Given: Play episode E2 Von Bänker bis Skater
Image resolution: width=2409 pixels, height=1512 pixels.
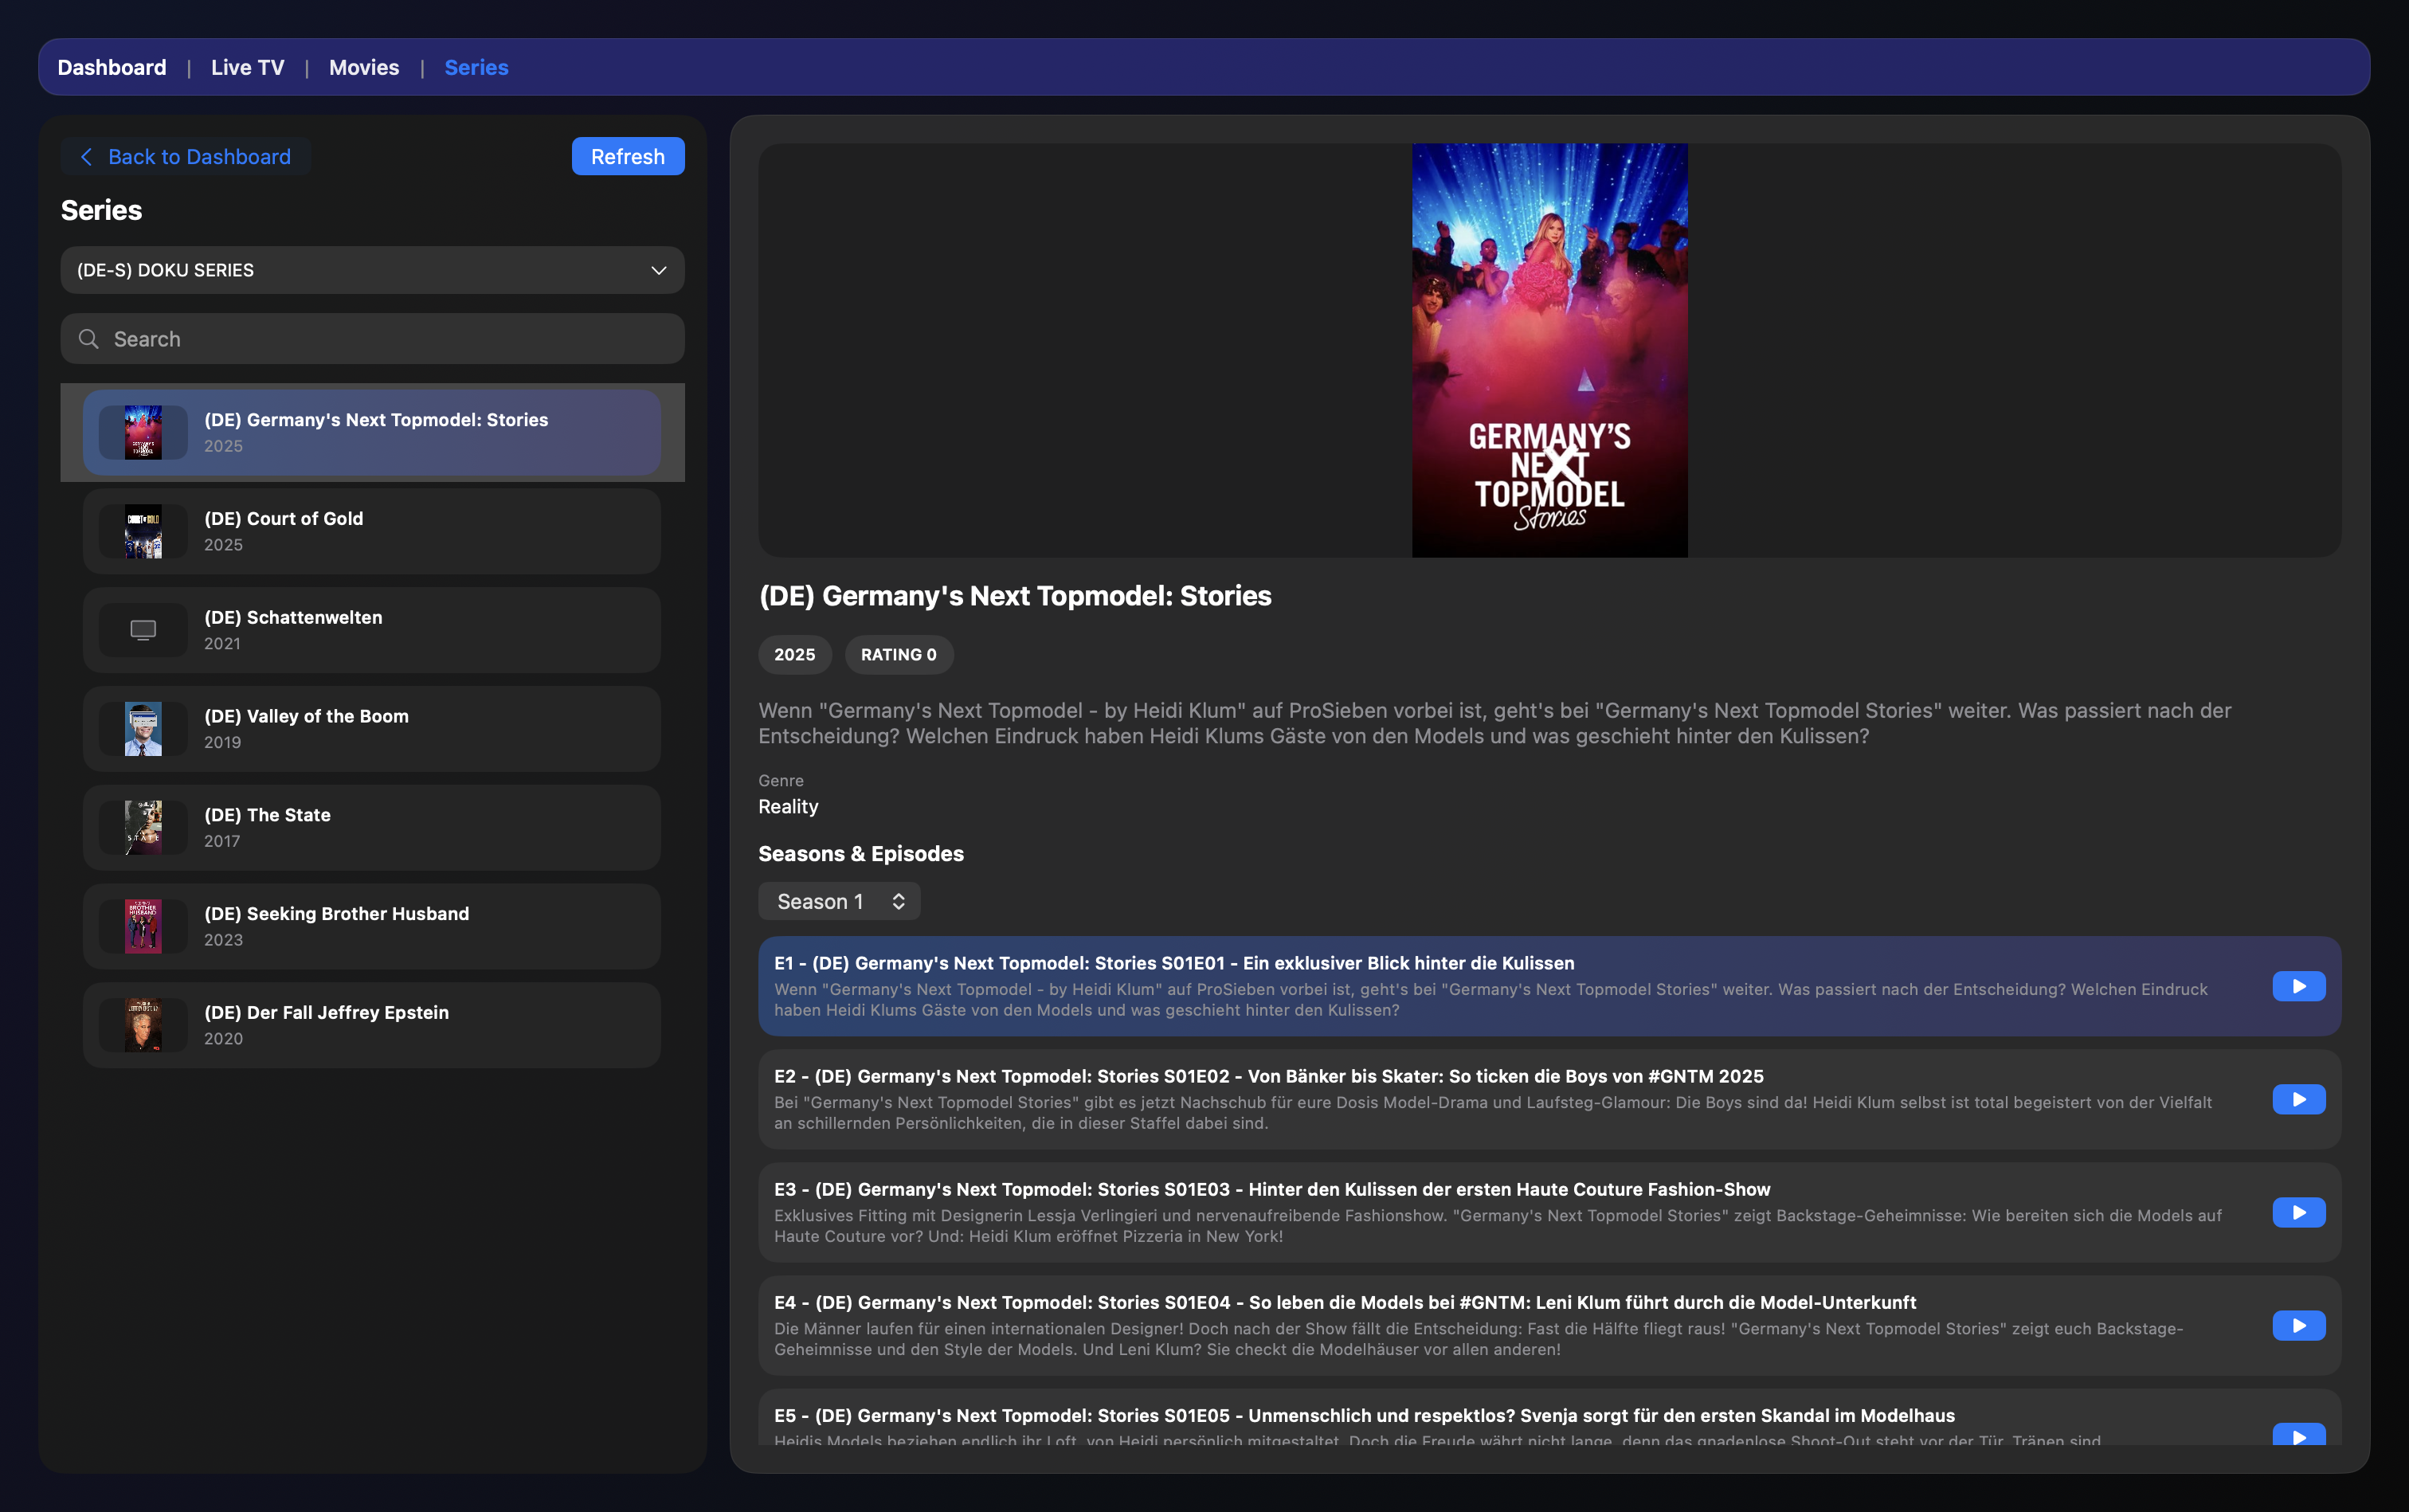Looking at the screenshot, I should tap(2298, 1099).
